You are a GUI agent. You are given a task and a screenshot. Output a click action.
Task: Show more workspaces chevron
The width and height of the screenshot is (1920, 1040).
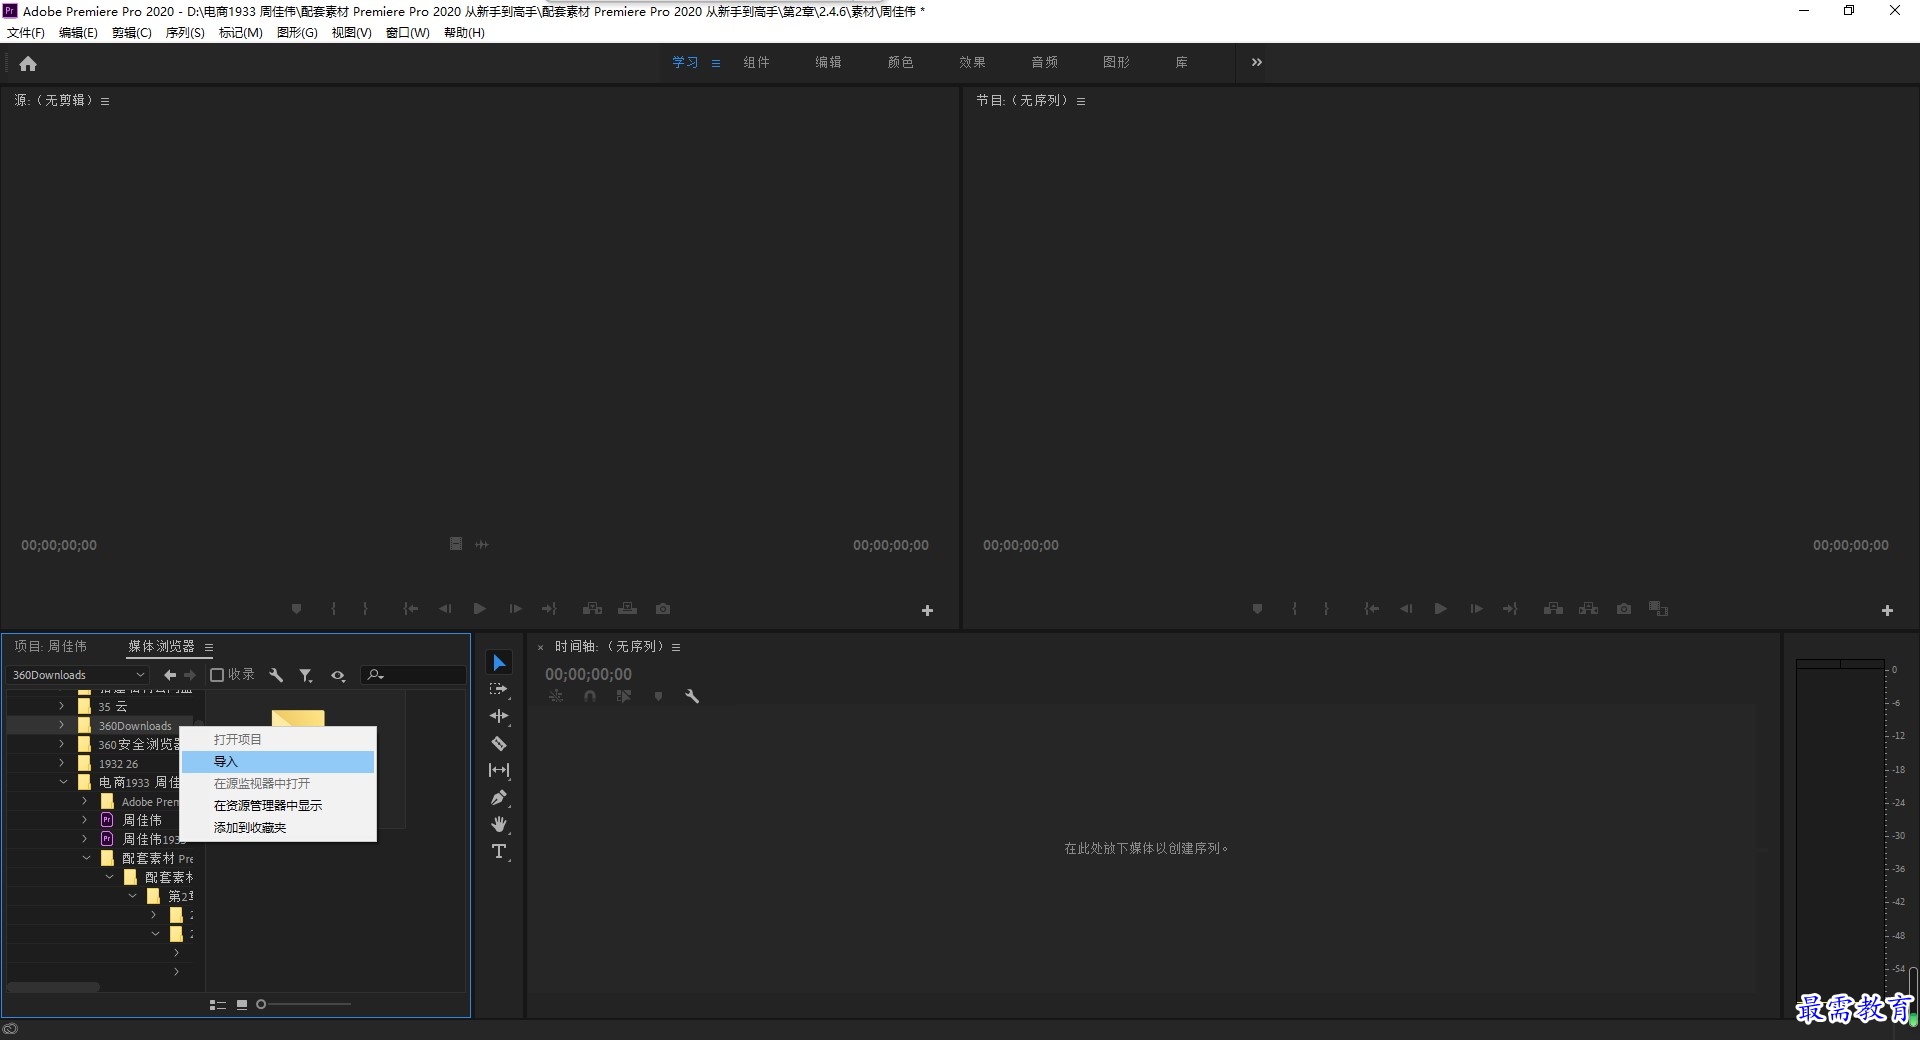point(1257,62)
